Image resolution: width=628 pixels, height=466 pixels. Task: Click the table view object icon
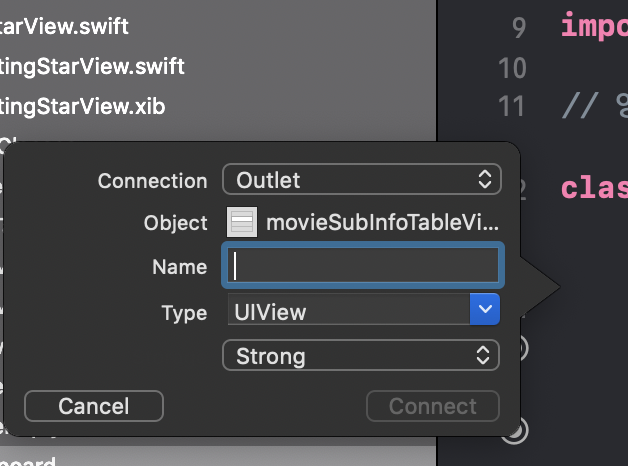242,223
